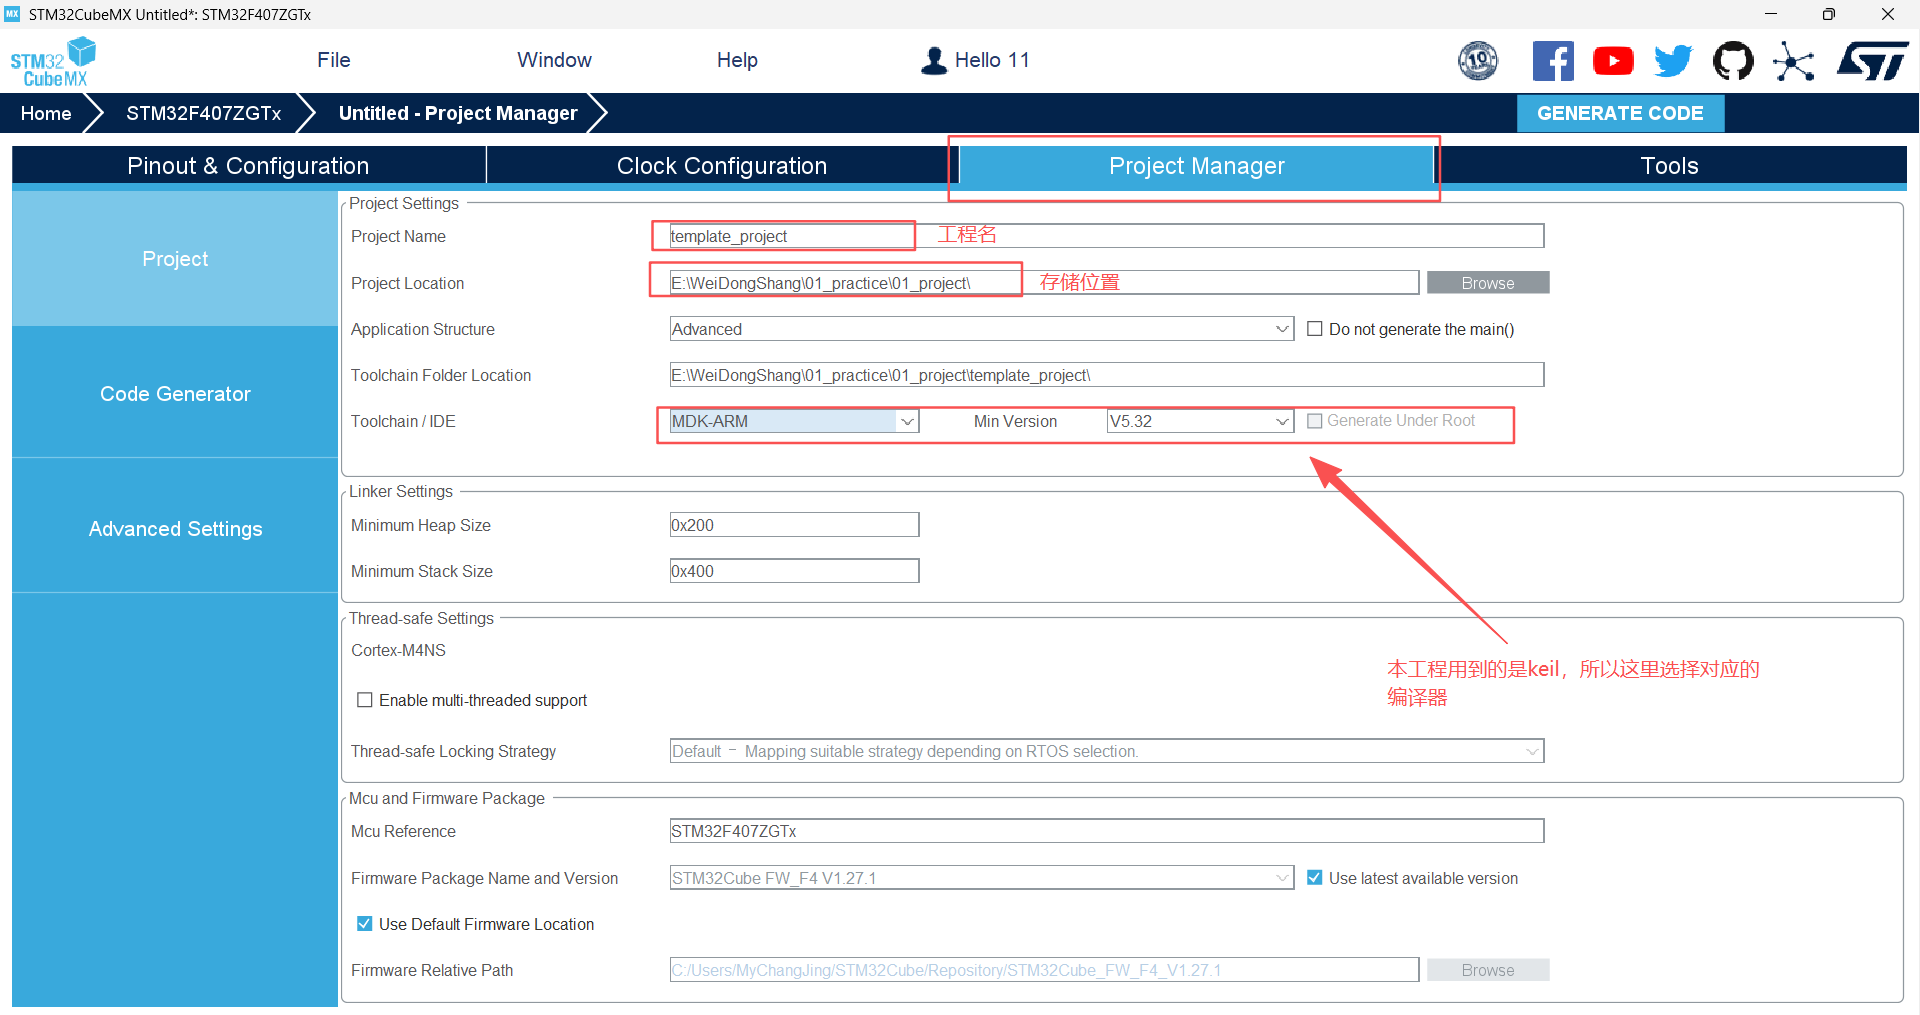Select the Project Manager tab
This screenshot has width=1920, height=1015.
(x=1197, y=166)
